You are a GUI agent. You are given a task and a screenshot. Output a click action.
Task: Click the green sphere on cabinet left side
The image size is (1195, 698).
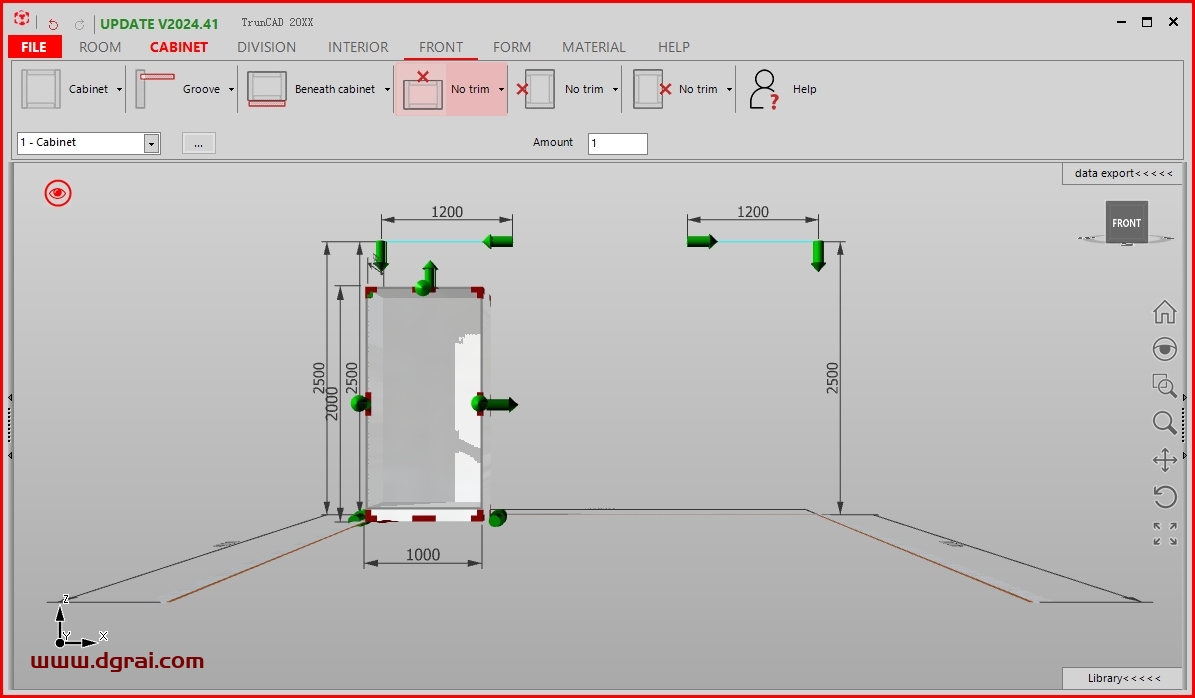coord(359,403)
